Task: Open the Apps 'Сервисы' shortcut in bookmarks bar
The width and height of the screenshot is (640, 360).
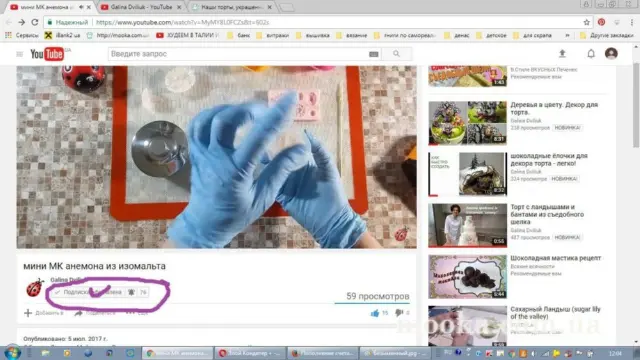Action: click(22, 36)
